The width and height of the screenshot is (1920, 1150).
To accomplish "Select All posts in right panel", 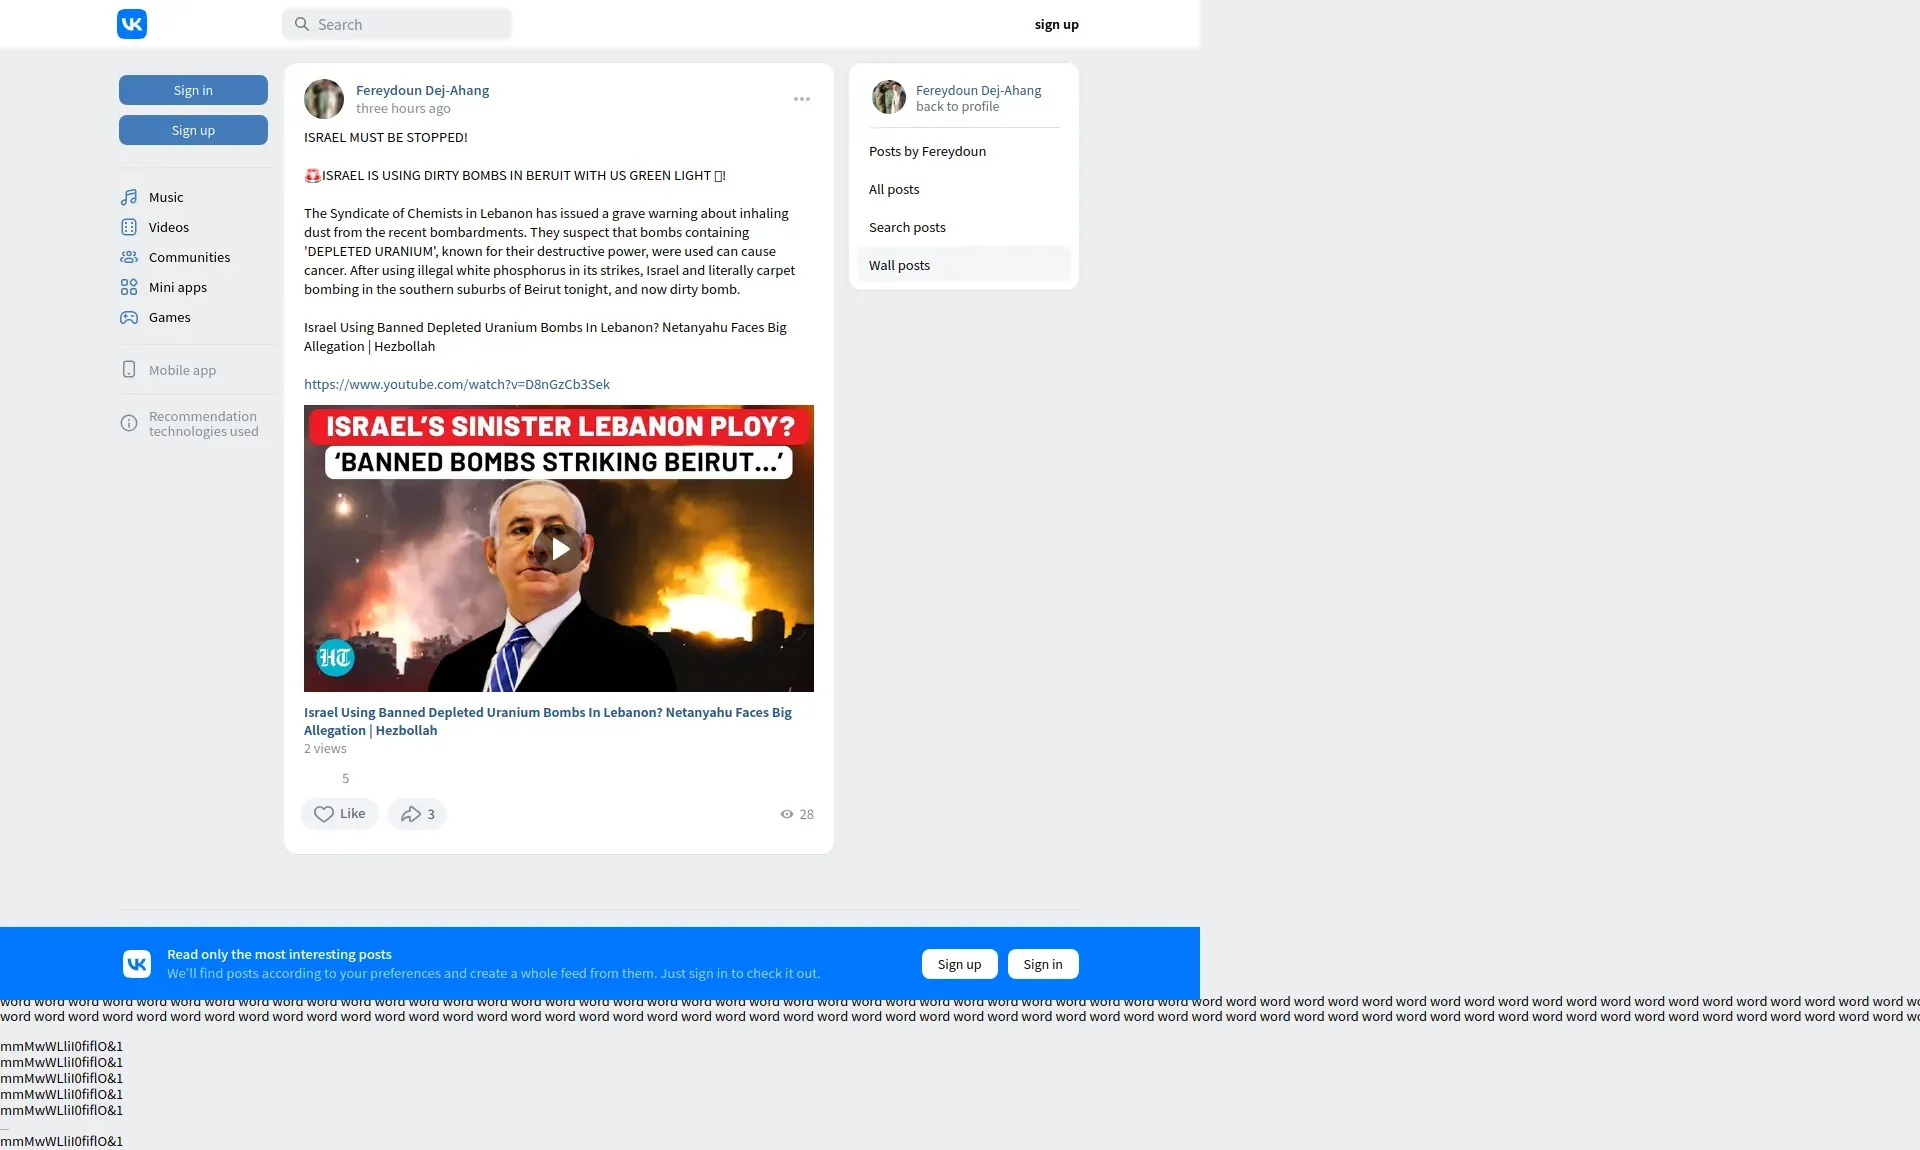I will click(894, 189).
